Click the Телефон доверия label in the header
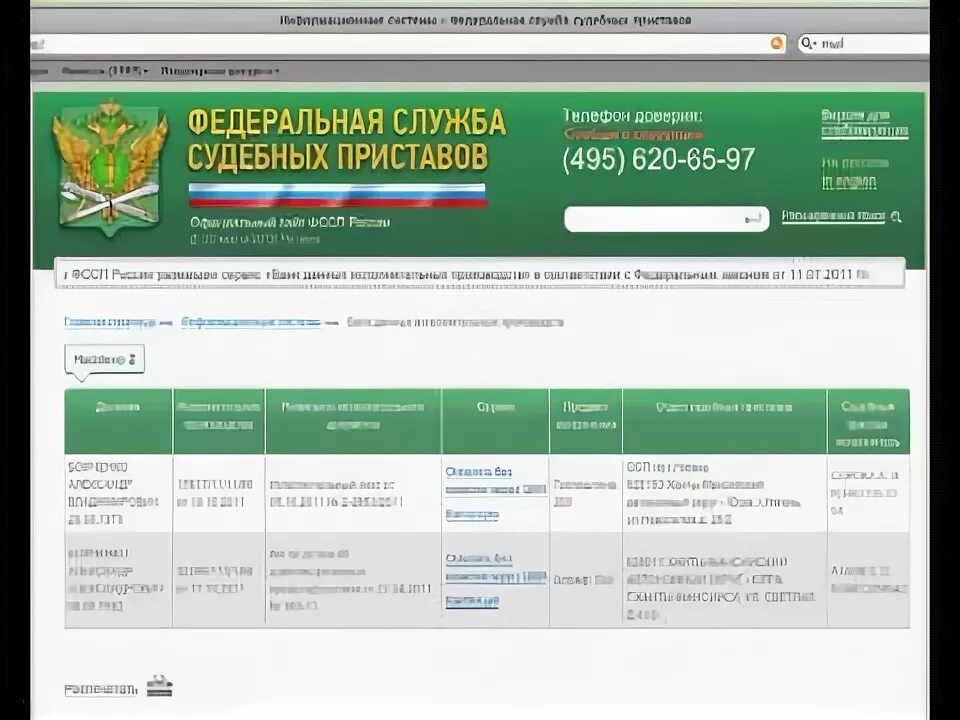The width and height of the screenshot is (960, 720). 632,116
